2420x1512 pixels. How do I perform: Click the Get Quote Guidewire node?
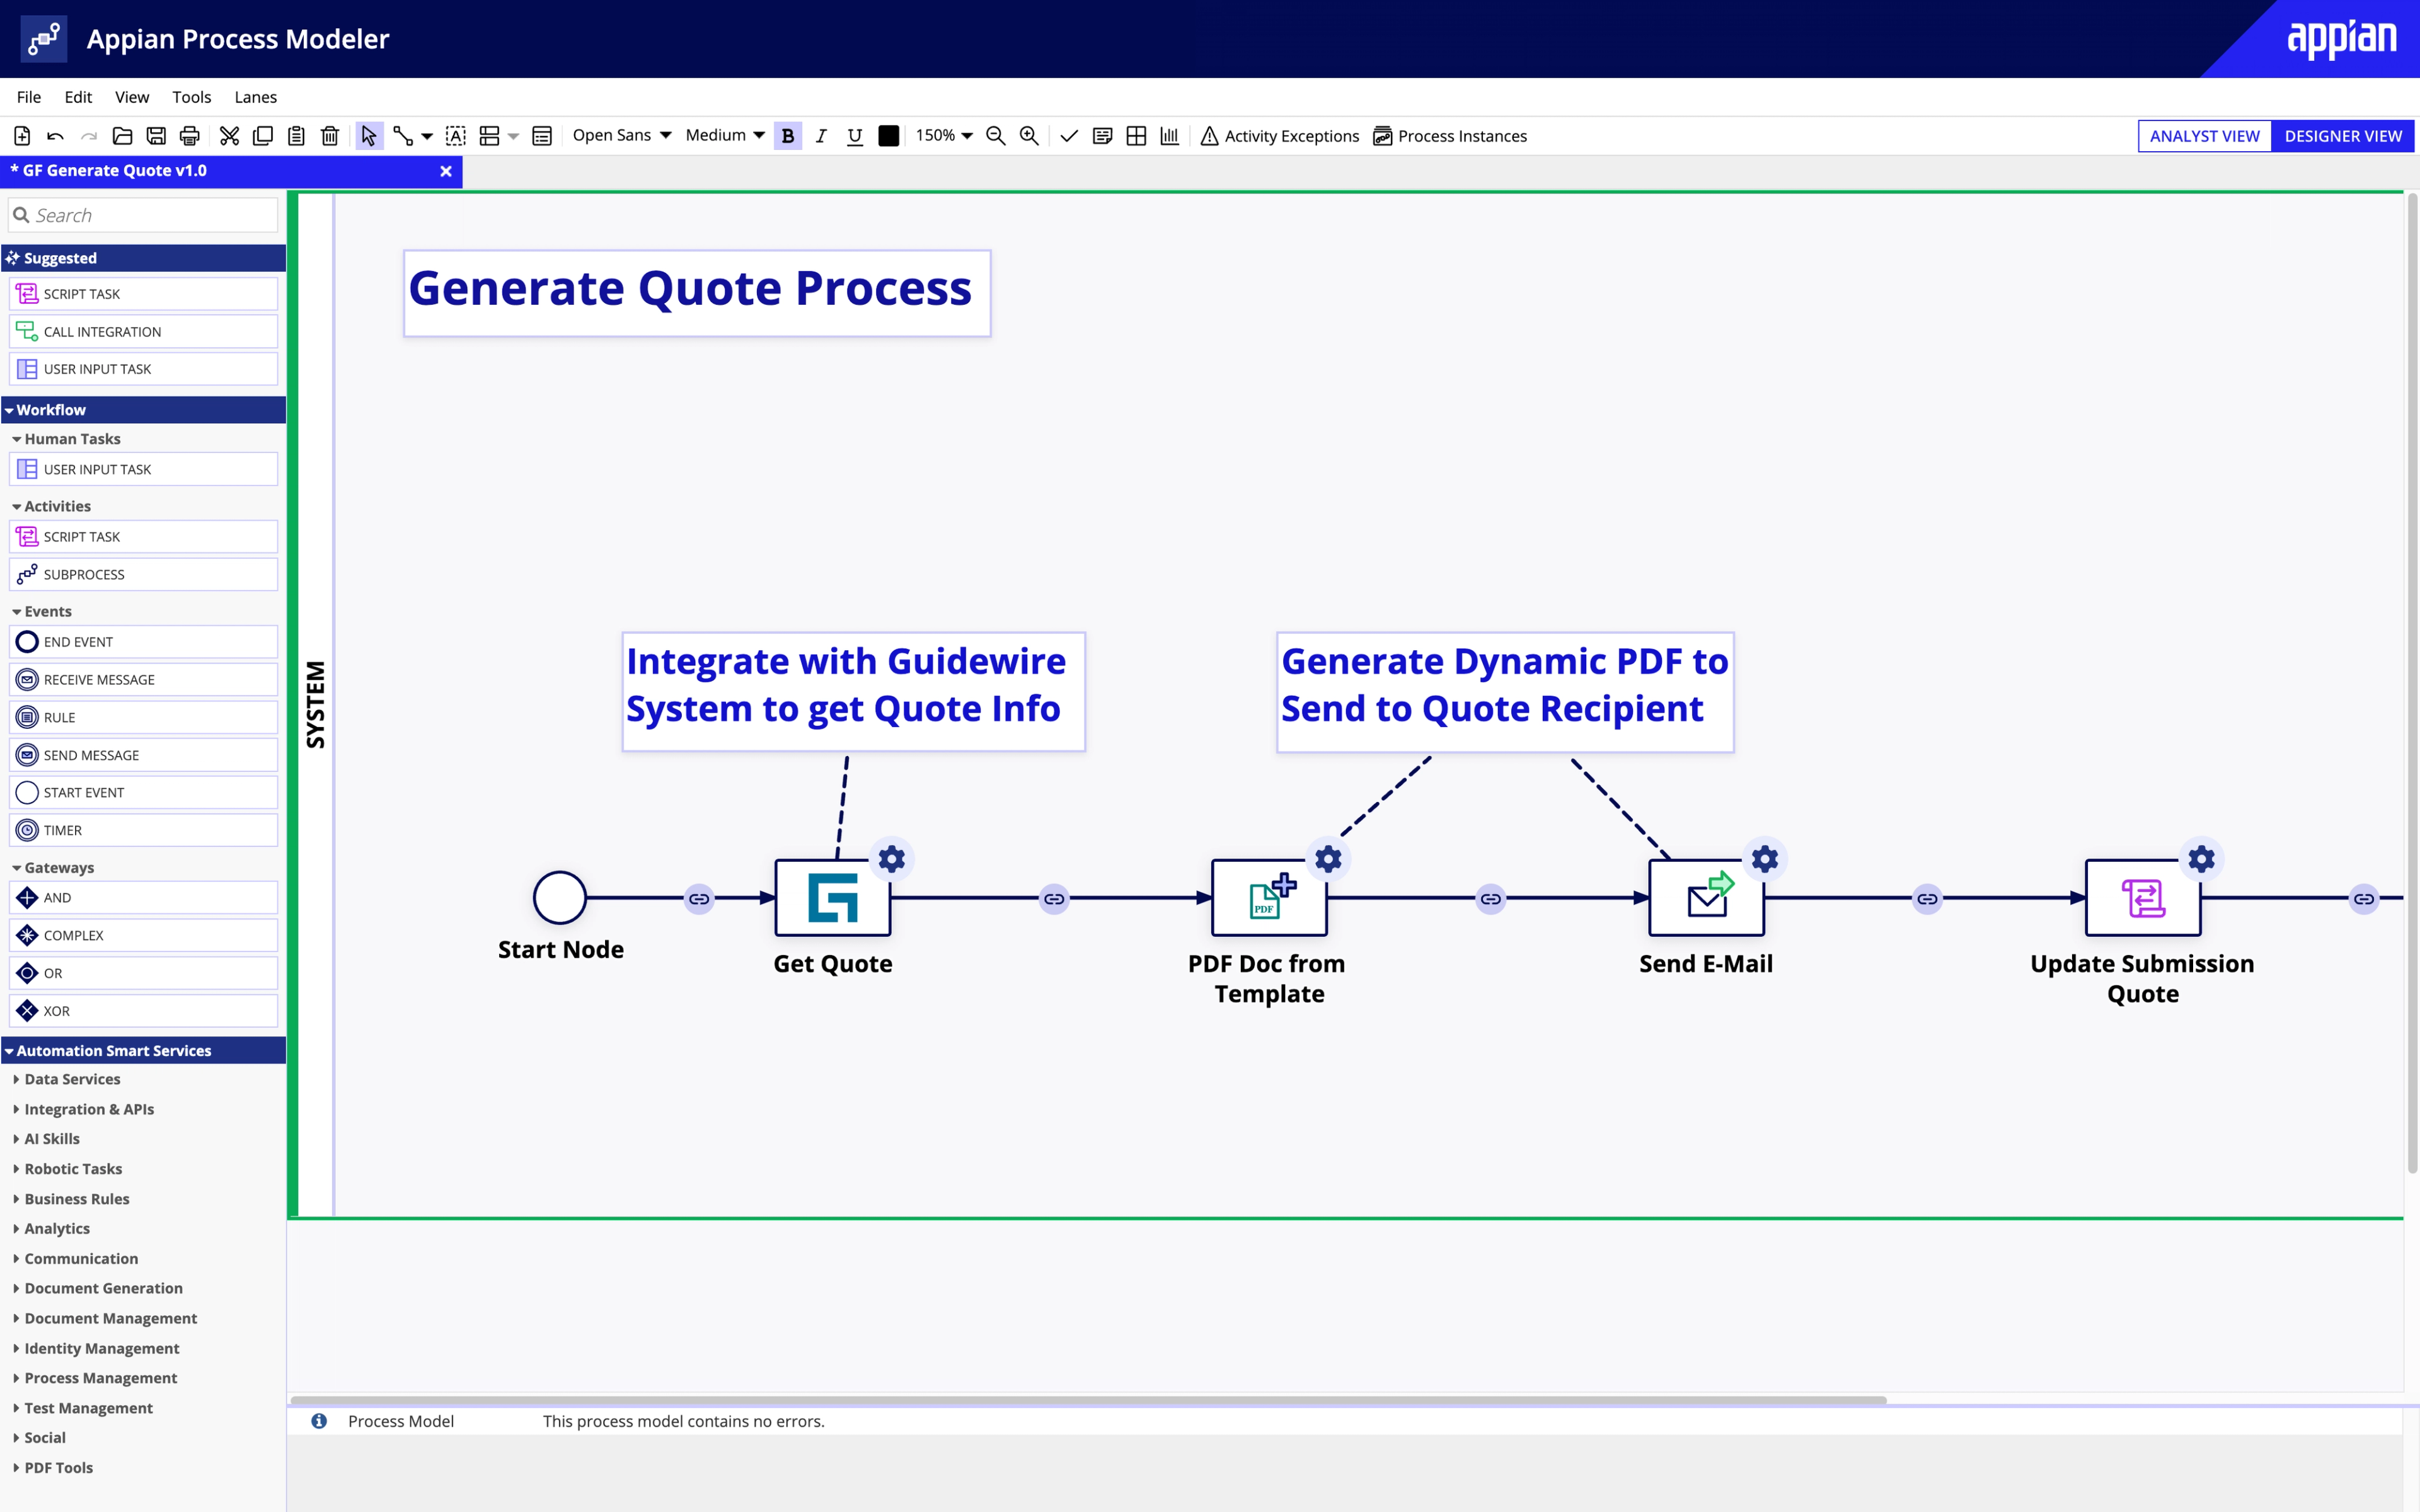[x=833, y=898]
